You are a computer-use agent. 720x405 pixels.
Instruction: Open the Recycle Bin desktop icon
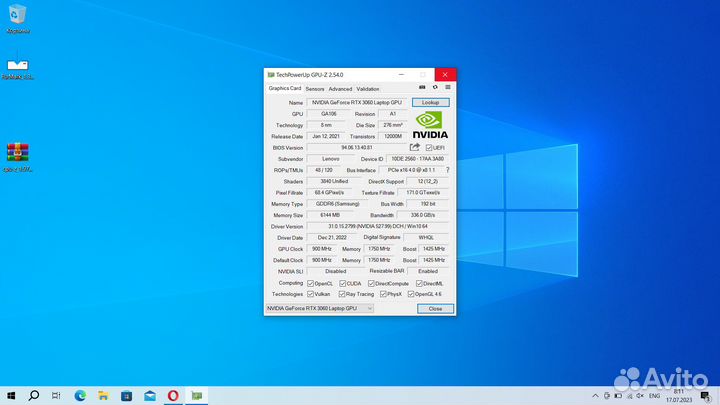[x=17, y=15]
